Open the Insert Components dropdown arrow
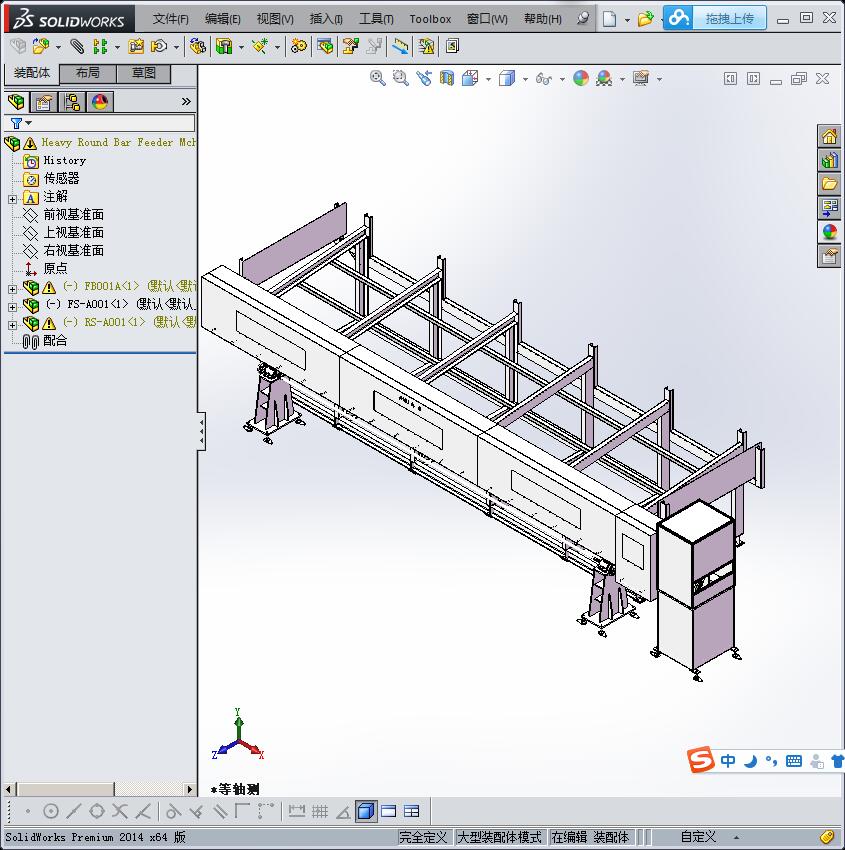The height and width of the screenshot is (850, 845). [x=58, y=48]
